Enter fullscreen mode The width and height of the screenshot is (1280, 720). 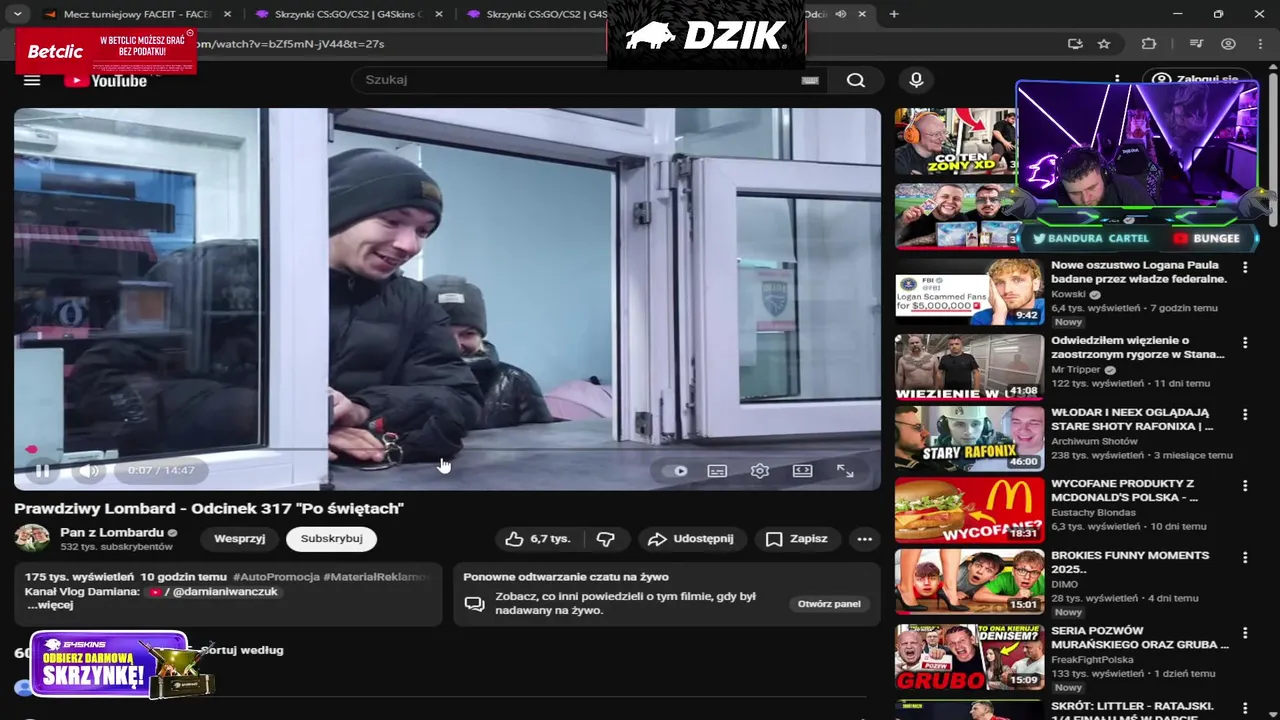click(845, 471)
